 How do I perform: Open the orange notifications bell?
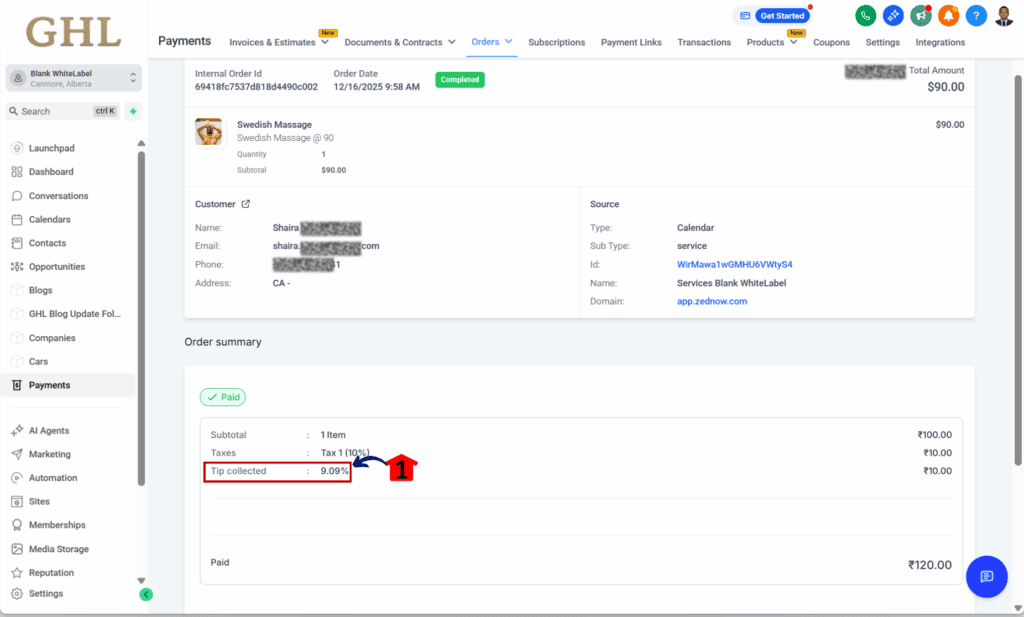click(x=948, y=16)
